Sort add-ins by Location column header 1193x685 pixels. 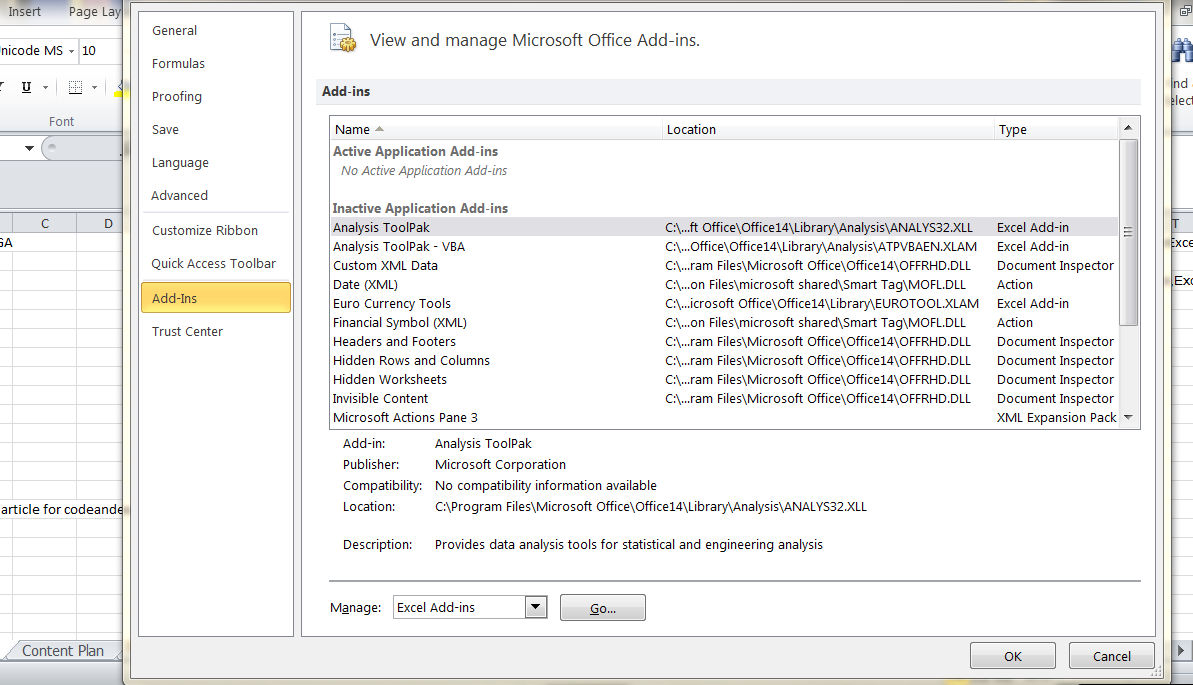(x=828, y=129)
